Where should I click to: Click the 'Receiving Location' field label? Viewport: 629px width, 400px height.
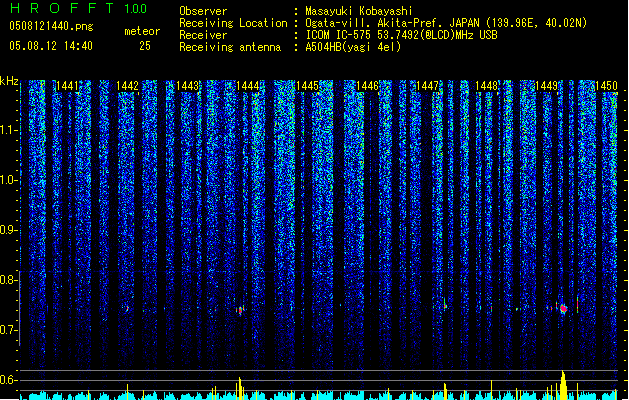tap(233, 23)
